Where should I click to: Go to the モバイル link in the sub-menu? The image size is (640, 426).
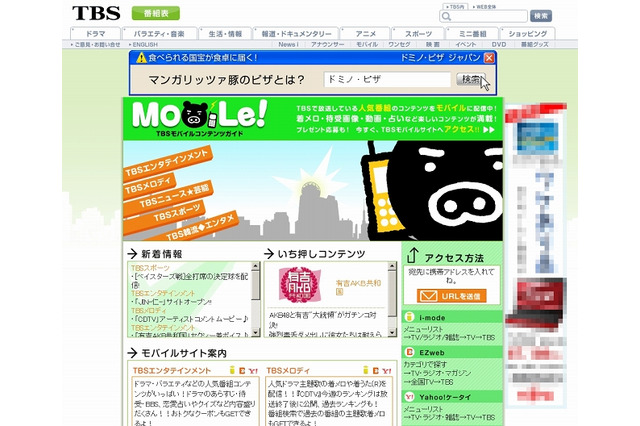tap(367, 44)
